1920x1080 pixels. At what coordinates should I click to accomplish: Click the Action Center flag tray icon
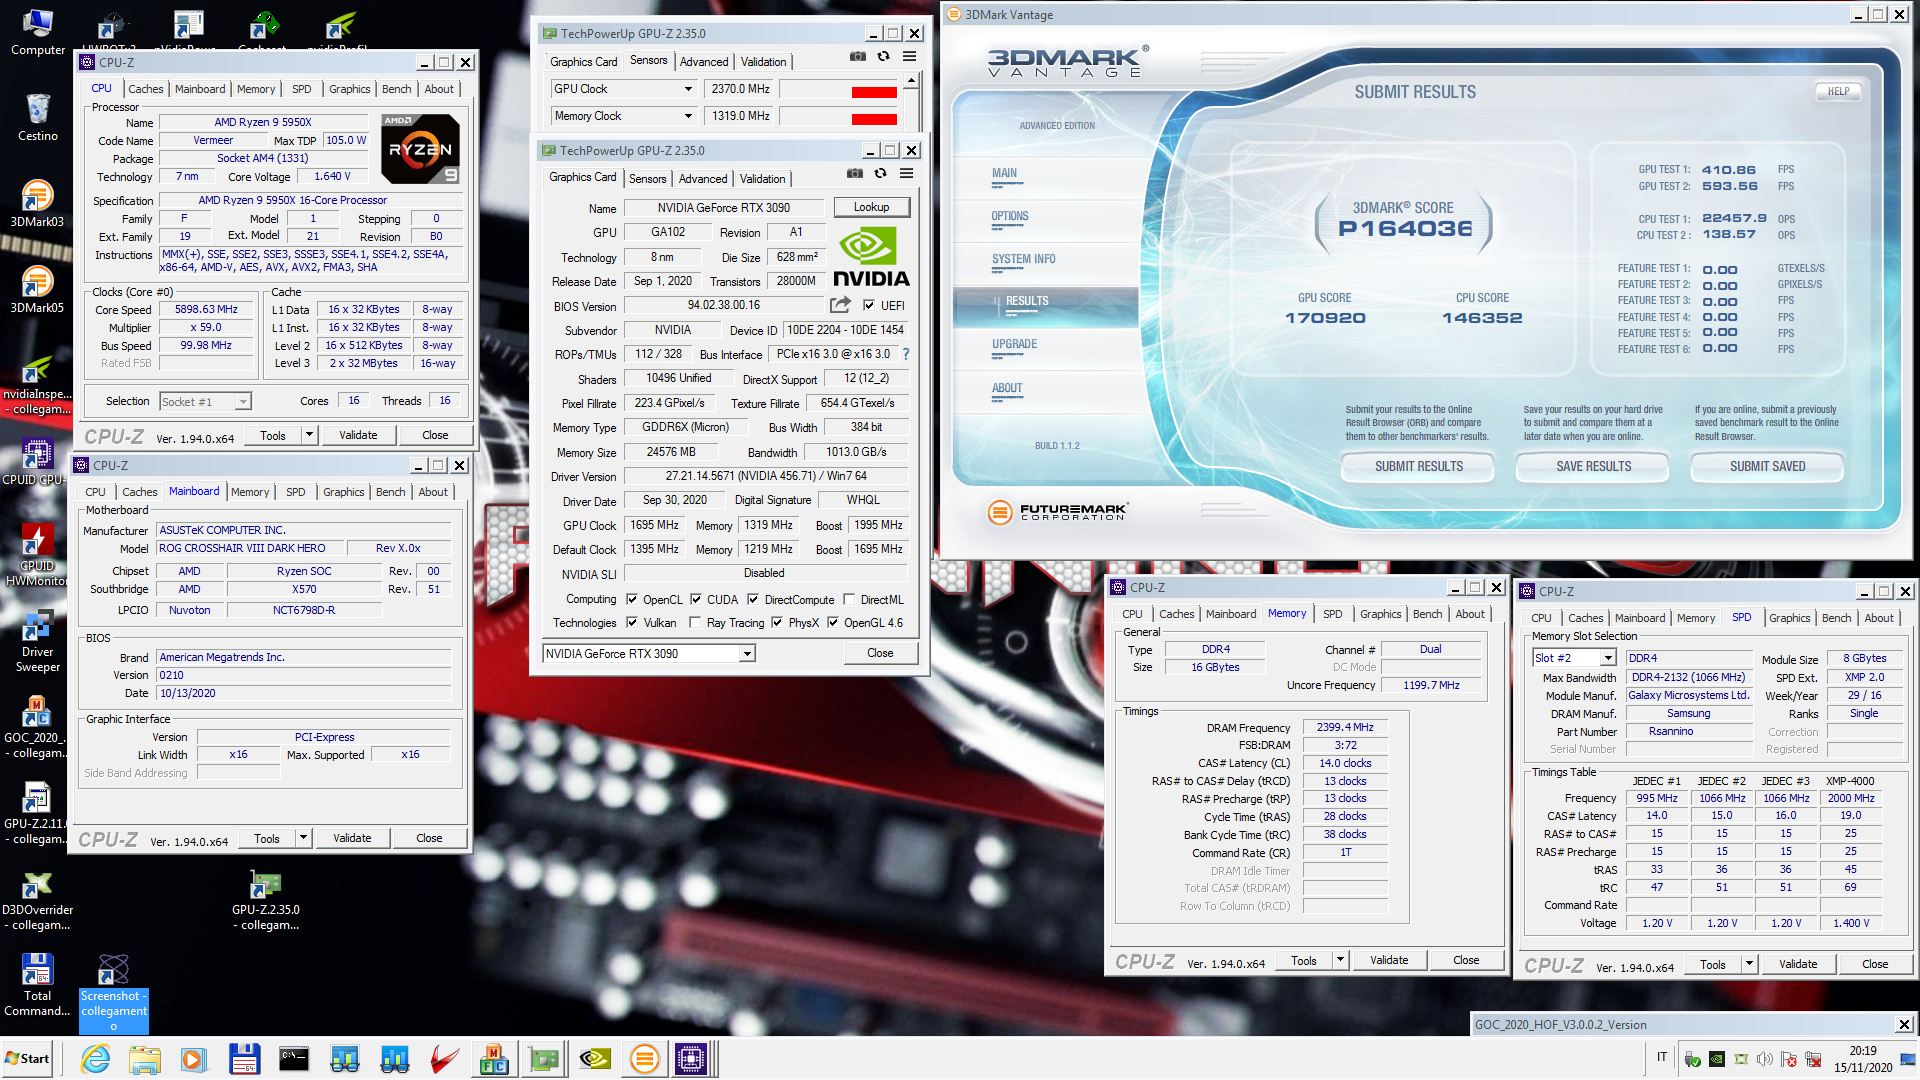[x=1789, y=1059]
